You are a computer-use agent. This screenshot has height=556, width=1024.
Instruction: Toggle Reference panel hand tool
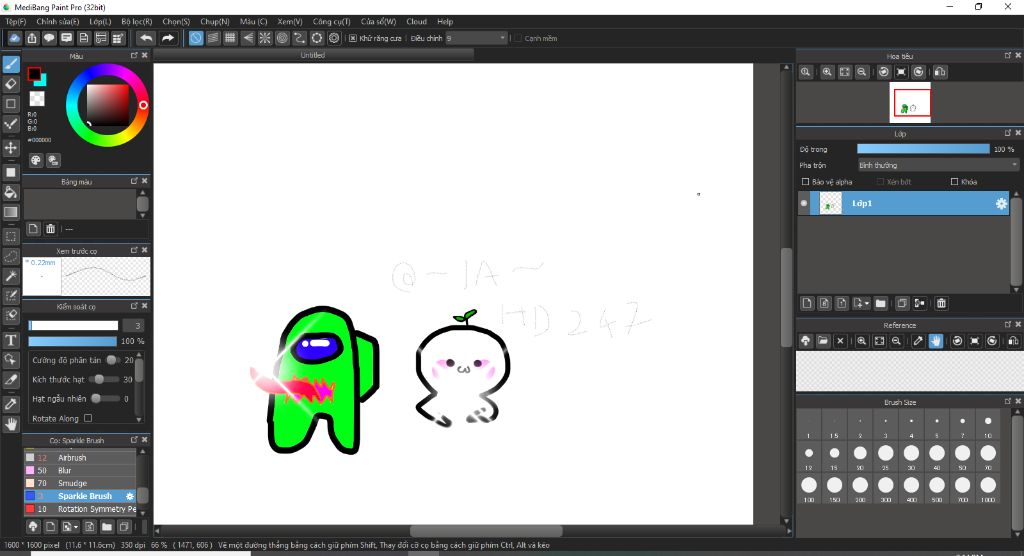936,341
